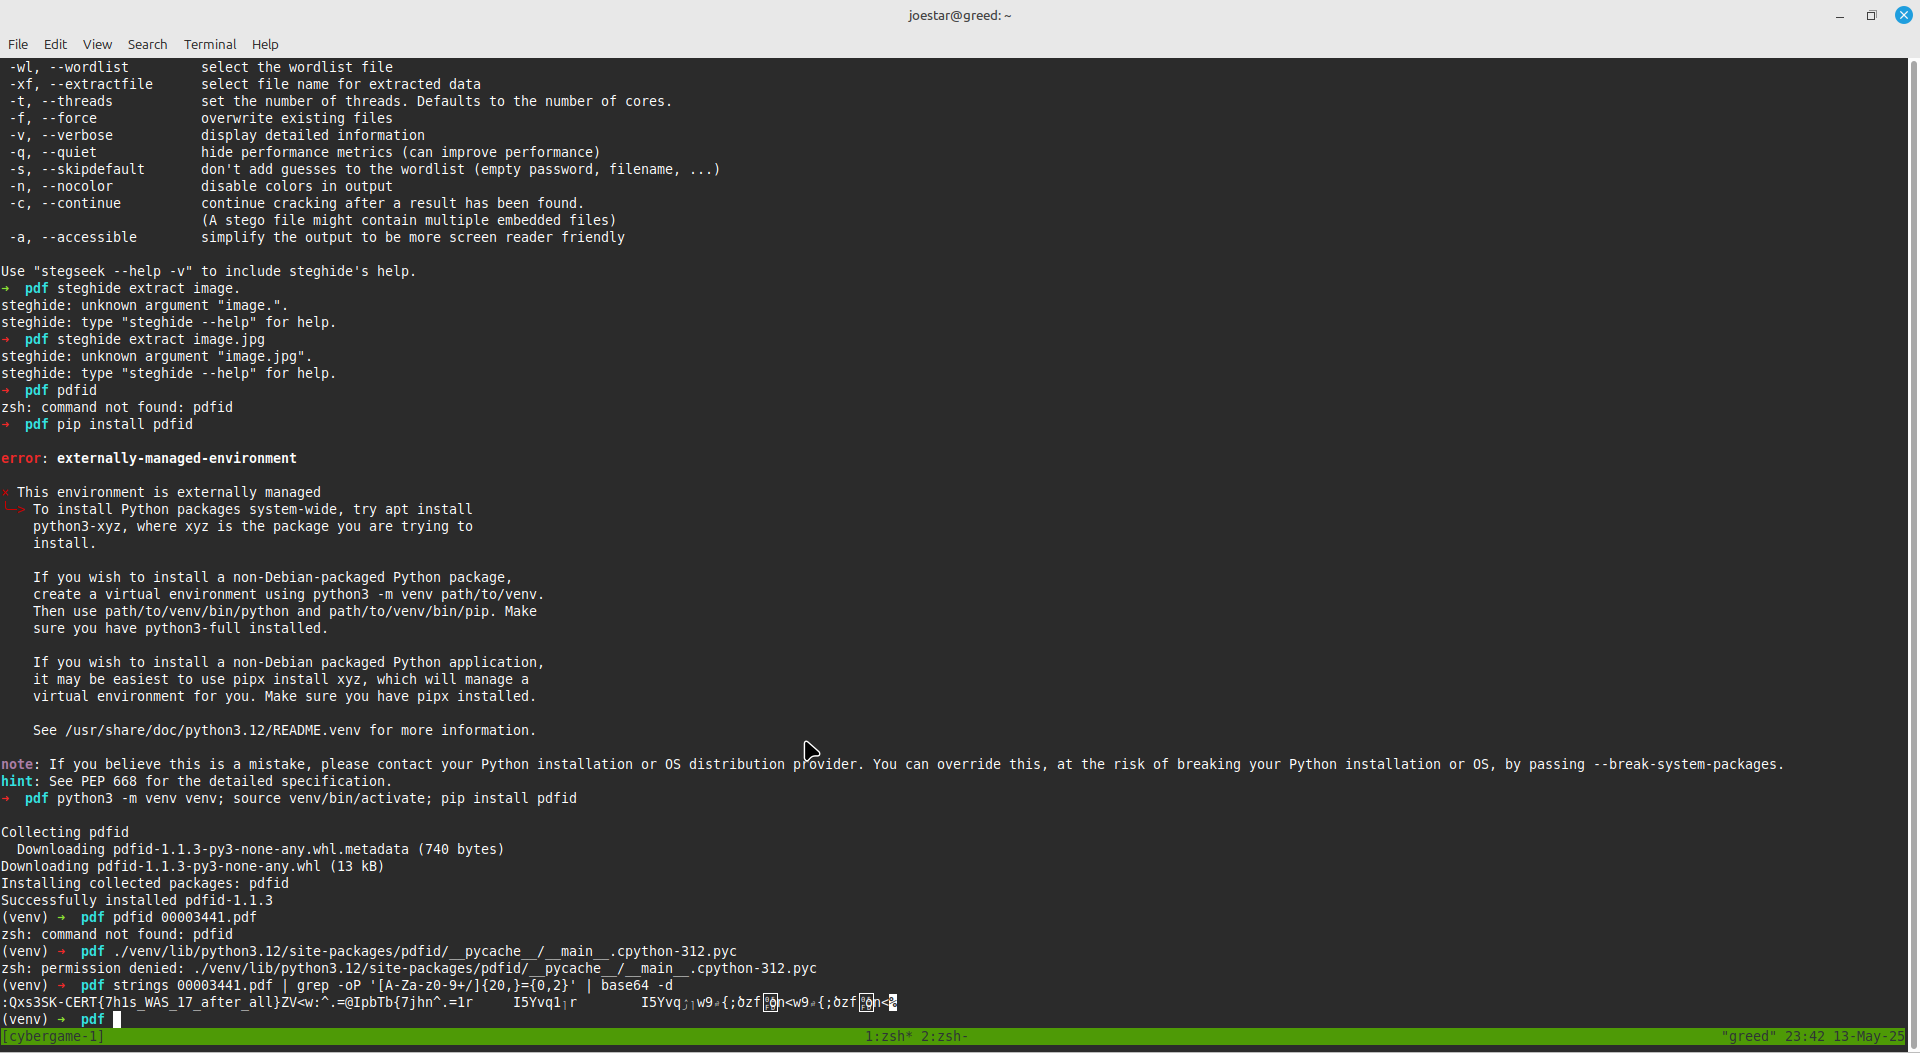Open the Edit menu
This screenshot has width=1920, height=1053.
(55, 44)
